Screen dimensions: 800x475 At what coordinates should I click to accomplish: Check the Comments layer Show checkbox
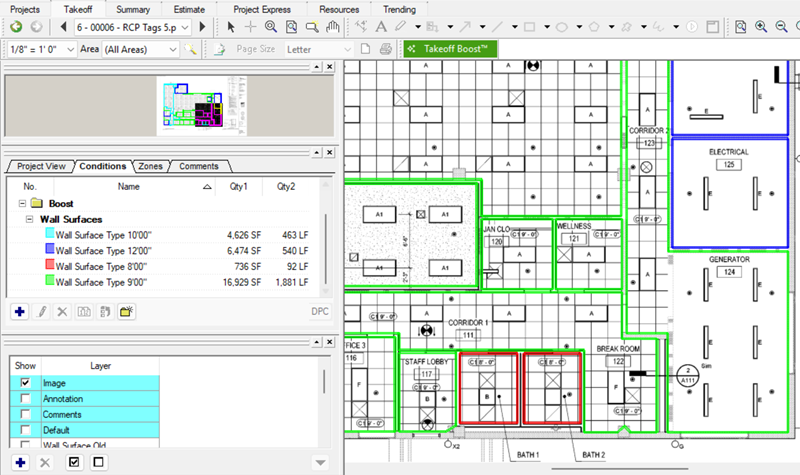pos(25,414)
